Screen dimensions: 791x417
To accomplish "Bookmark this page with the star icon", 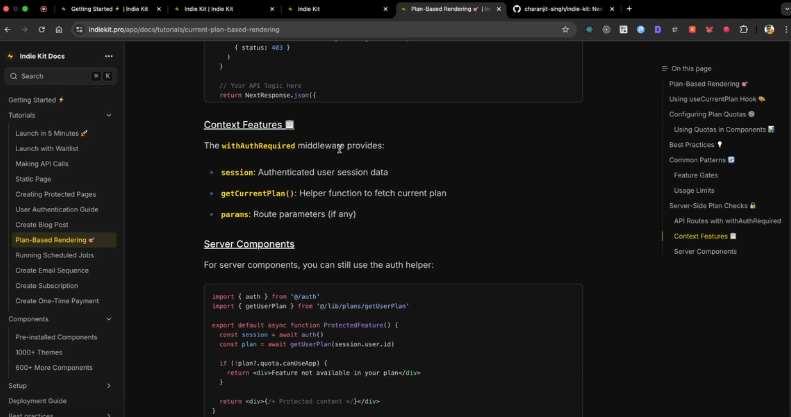I will (565, 29).
